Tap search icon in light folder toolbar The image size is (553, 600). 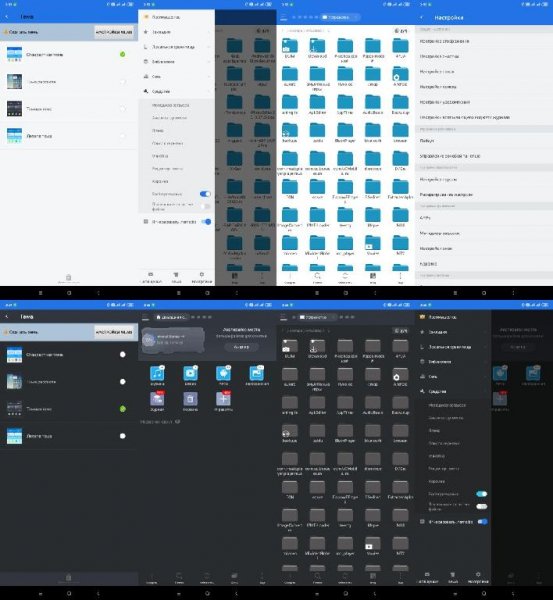click(x=317, y=277)
